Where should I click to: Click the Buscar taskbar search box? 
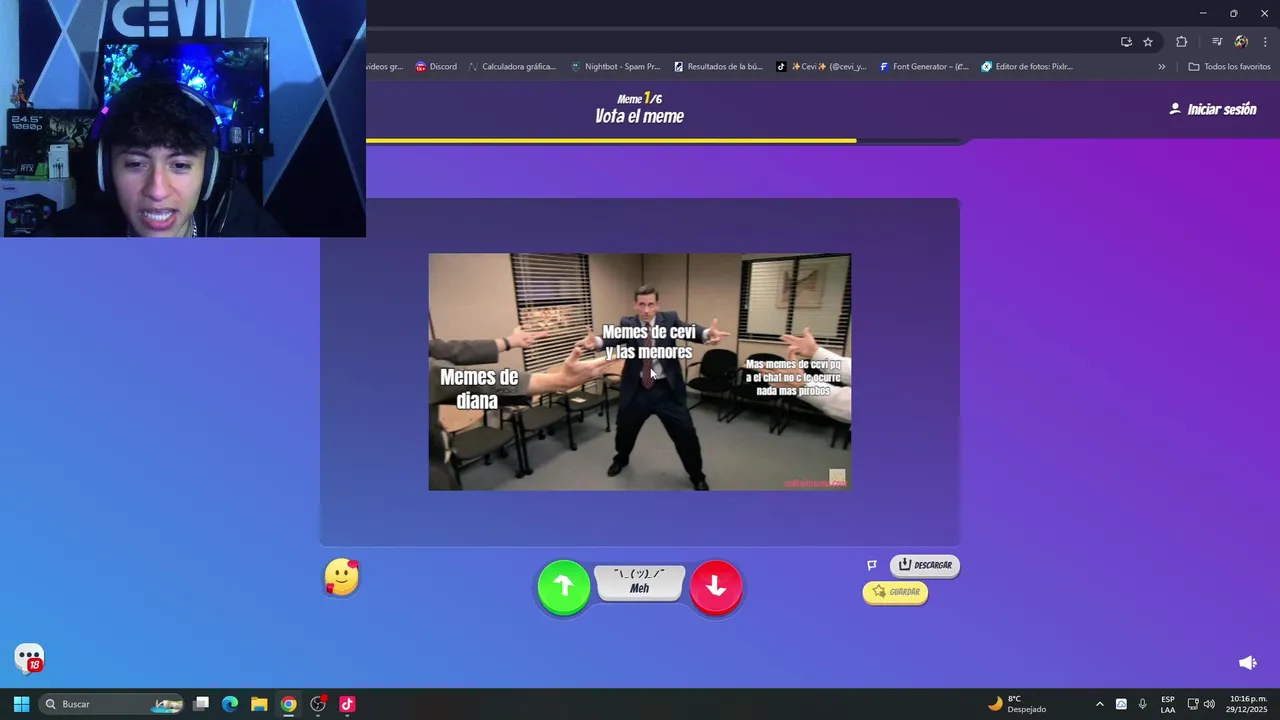112,704
